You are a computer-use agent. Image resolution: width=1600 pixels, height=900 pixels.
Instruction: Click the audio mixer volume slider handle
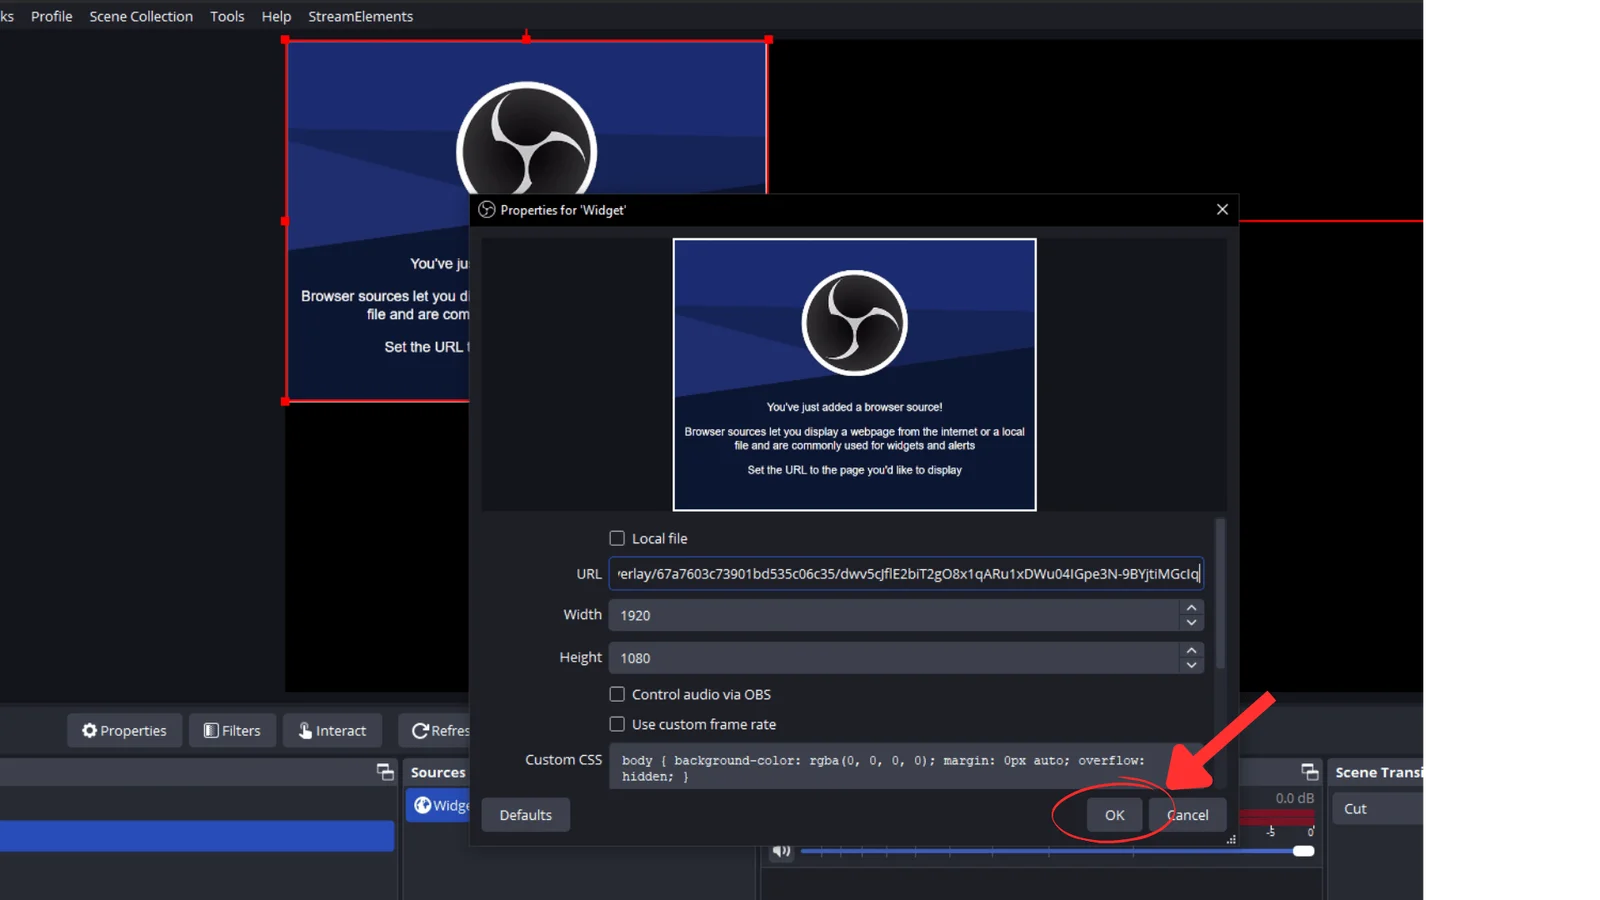1303,851
